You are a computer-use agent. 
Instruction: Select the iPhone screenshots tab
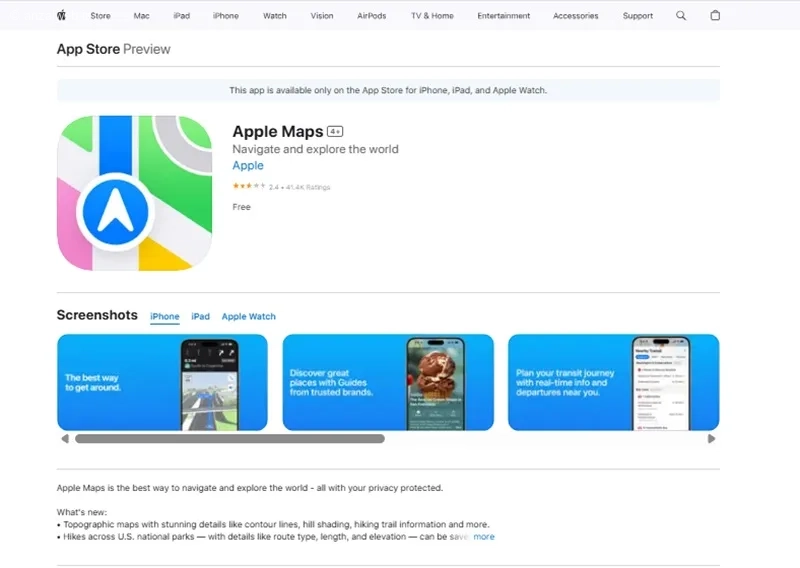click(x=165, y=316)
